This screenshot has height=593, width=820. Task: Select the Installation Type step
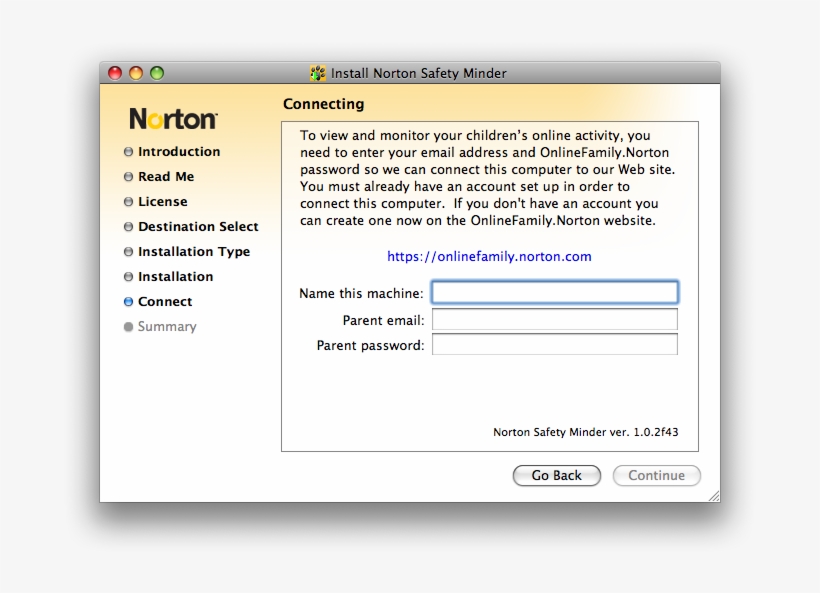click(193, 252)
